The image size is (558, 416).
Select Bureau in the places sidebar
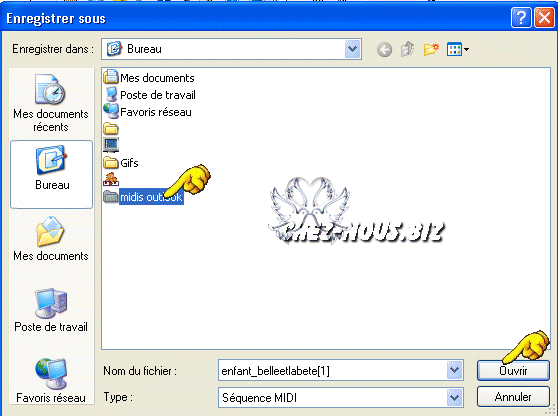pos(52,174)
